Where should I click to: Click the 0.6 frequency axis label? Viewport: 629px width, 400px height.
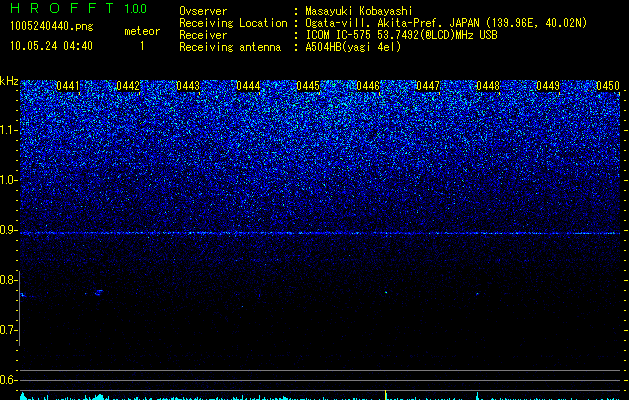point(8,380)
